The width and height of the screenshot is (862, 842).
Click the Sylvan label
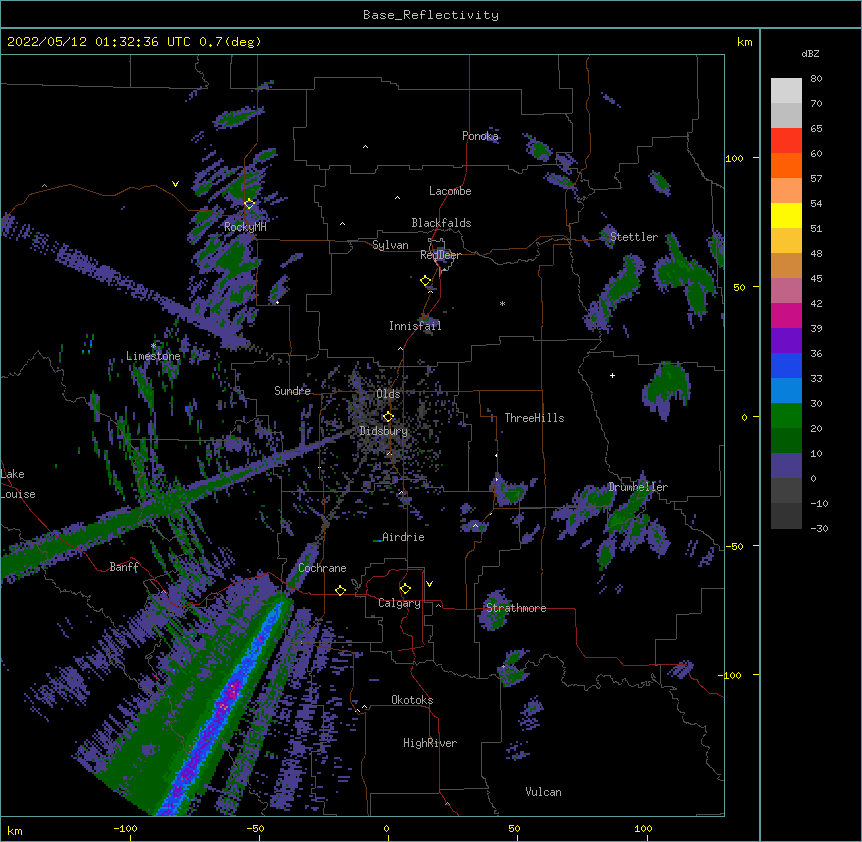pyautogui.click(x=390, y=245)
